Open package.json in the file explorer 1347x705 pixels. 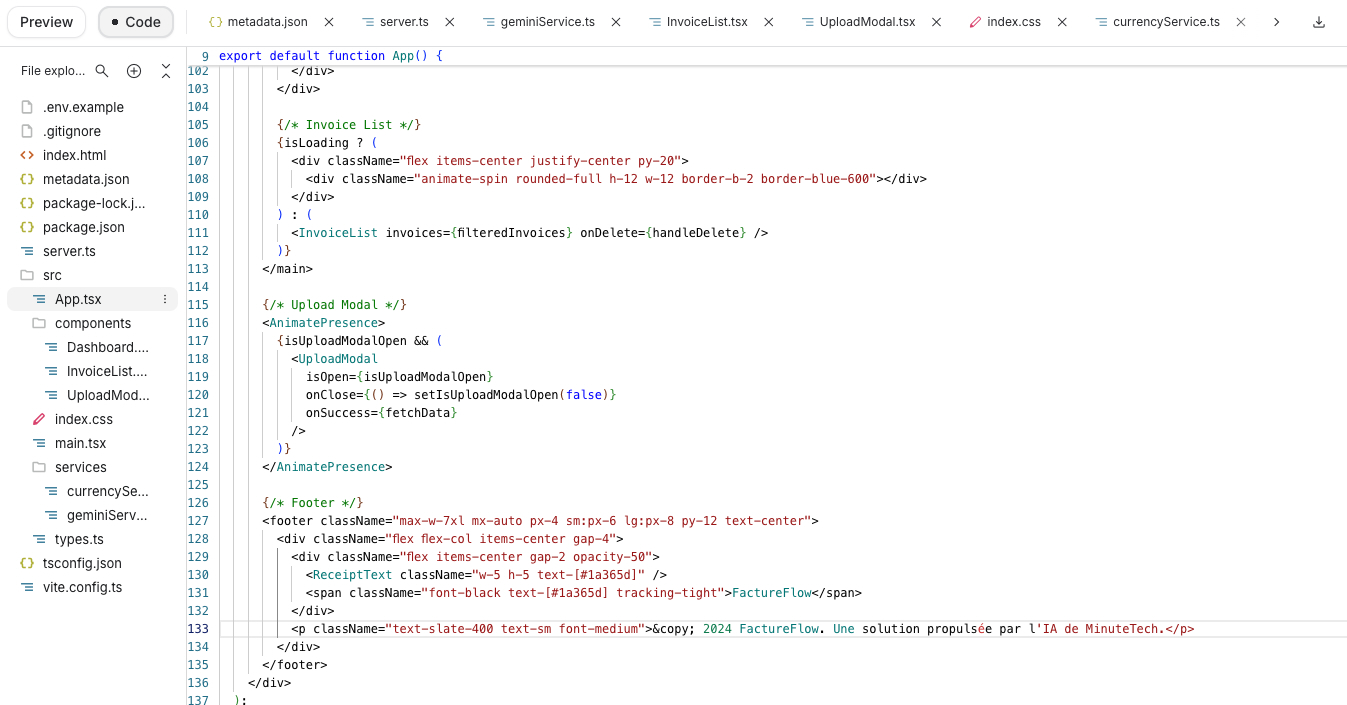click(83, 227)
